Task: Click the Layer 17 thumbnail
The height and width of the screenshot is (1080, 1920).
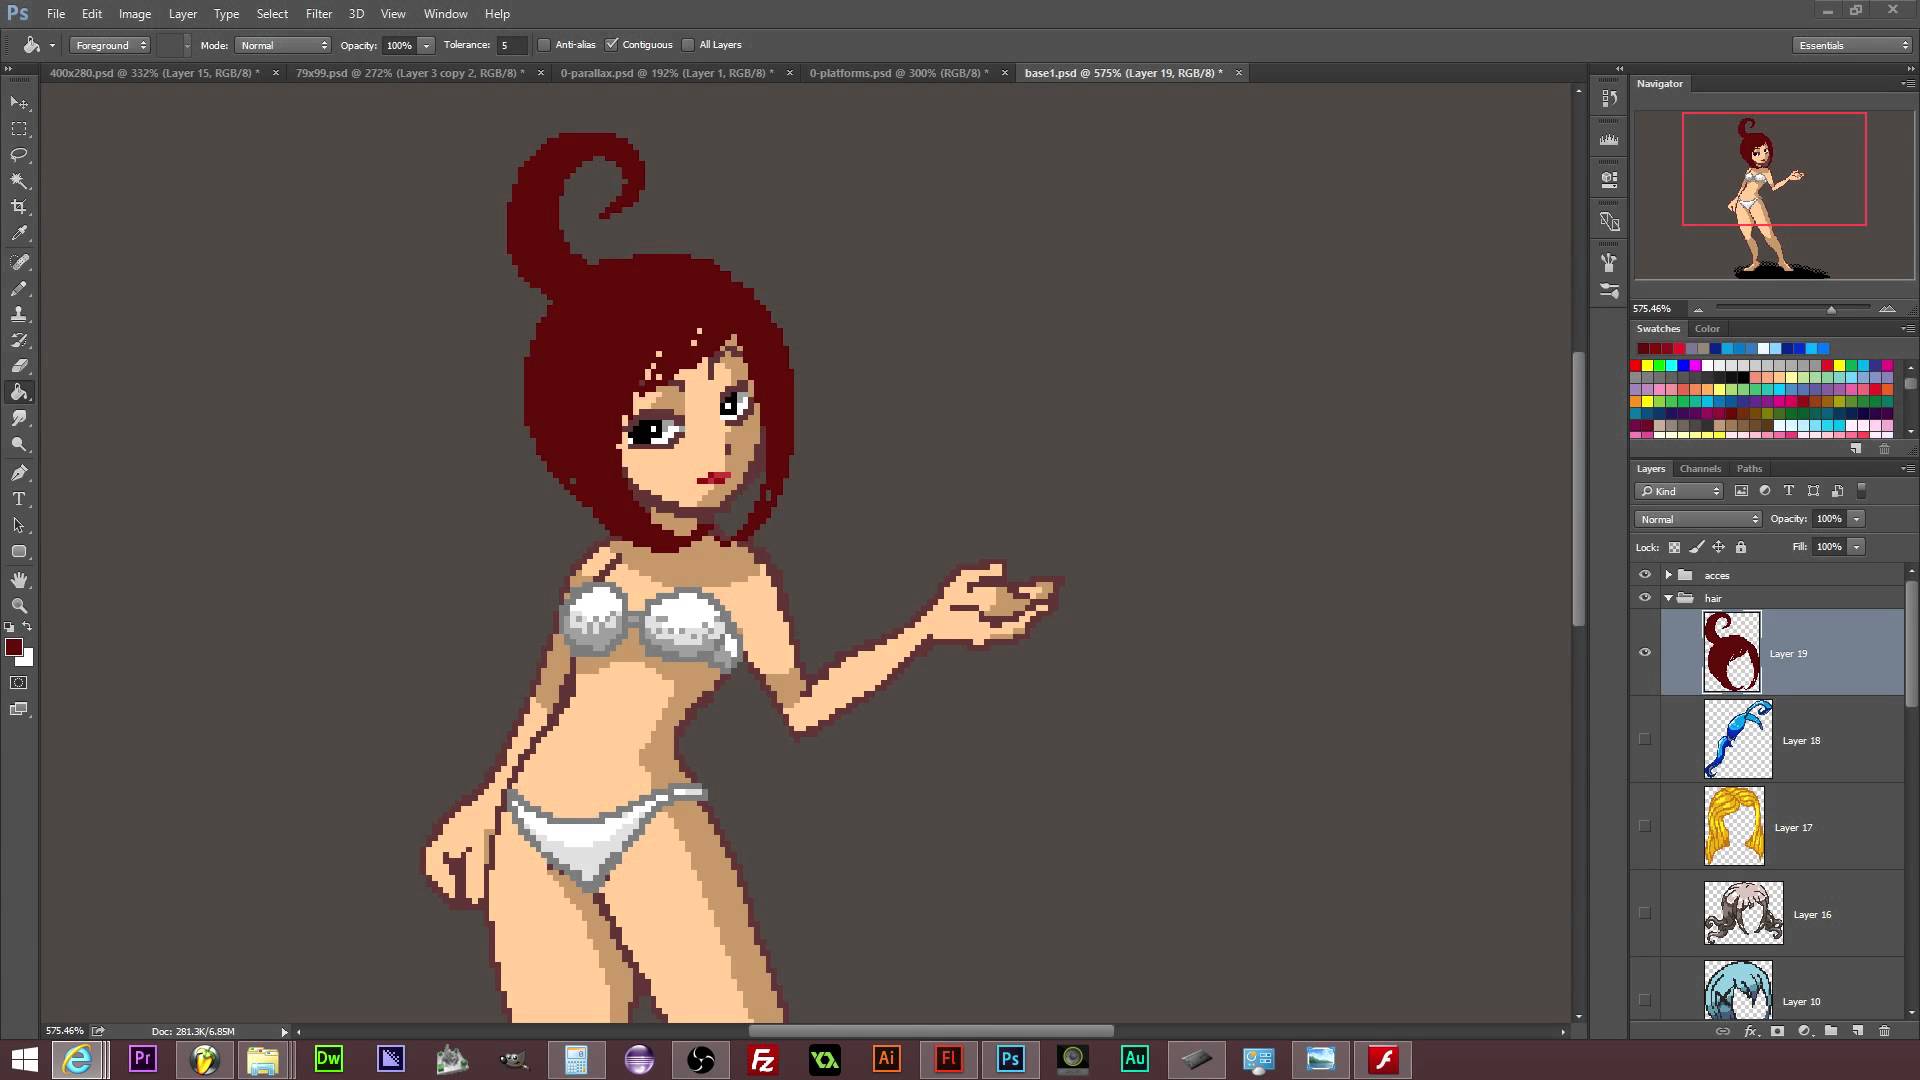Action: point(1734,827)
